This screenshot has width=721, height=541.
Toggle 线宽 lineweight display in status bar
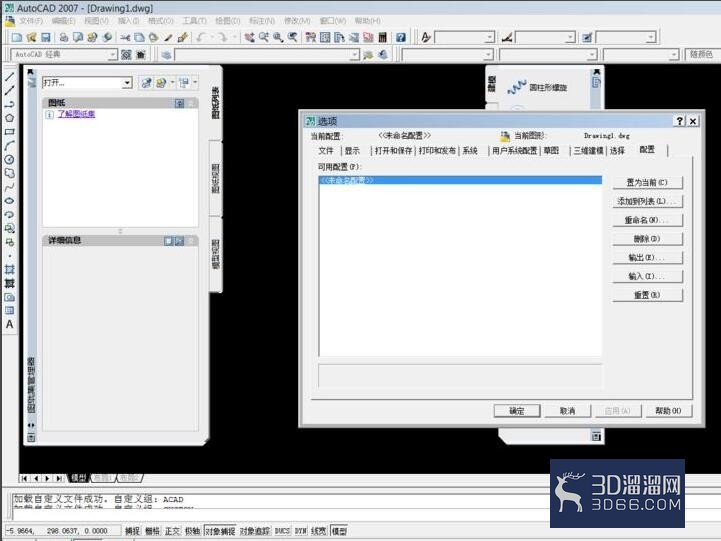[x=319, y=531]
